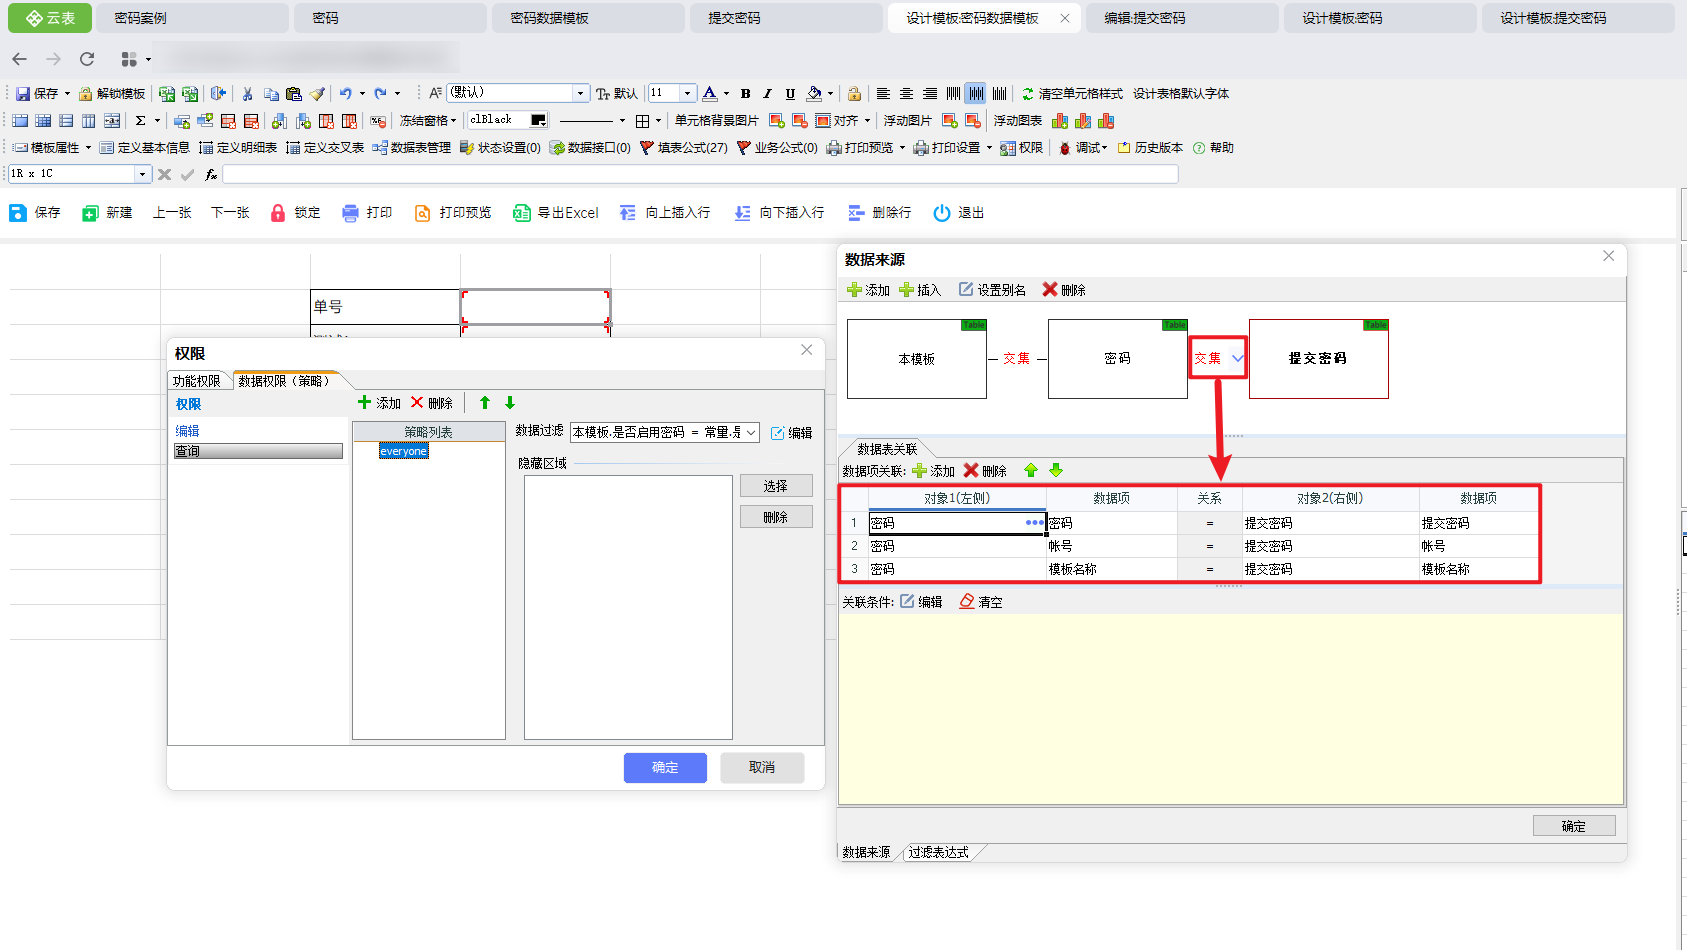Expand the 1R x 1C cell reference dropdown

pyautogui.click(x=142, y=174)
